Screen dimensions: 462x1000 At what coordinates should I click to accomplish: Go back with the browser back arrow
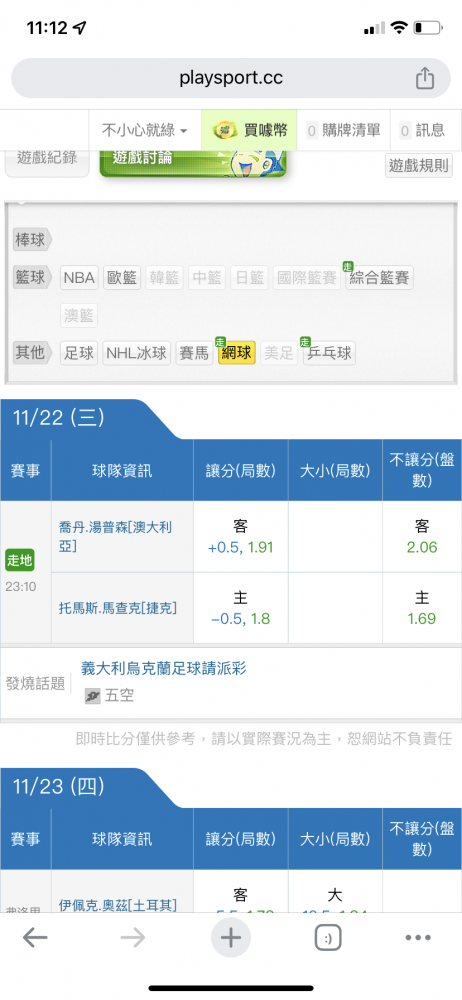35,938
